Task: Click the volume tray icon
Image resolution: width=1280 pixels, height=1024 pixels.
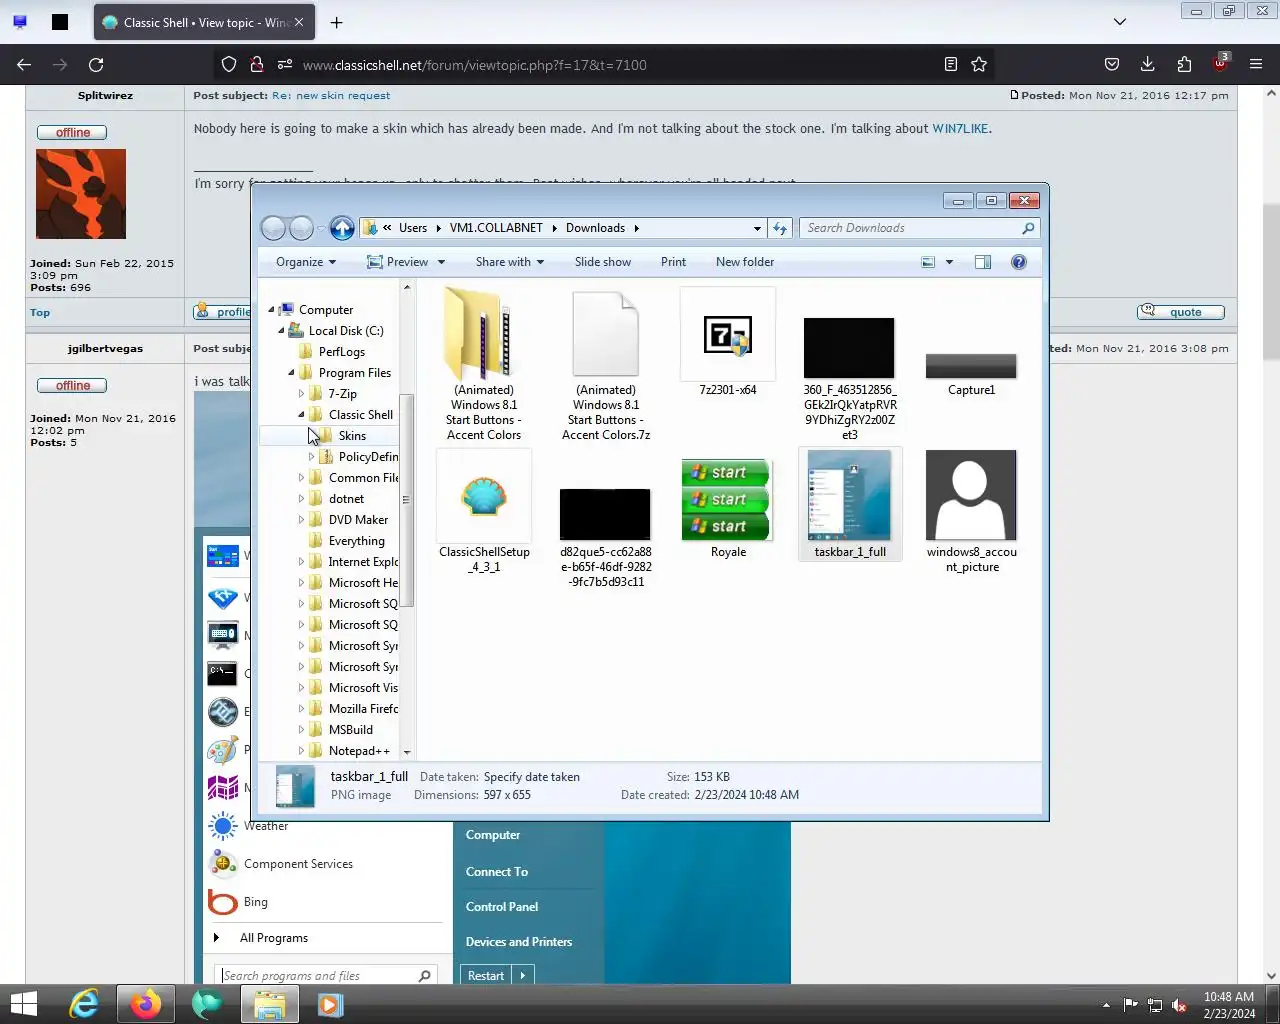Action: (x=1179, y=1005)
